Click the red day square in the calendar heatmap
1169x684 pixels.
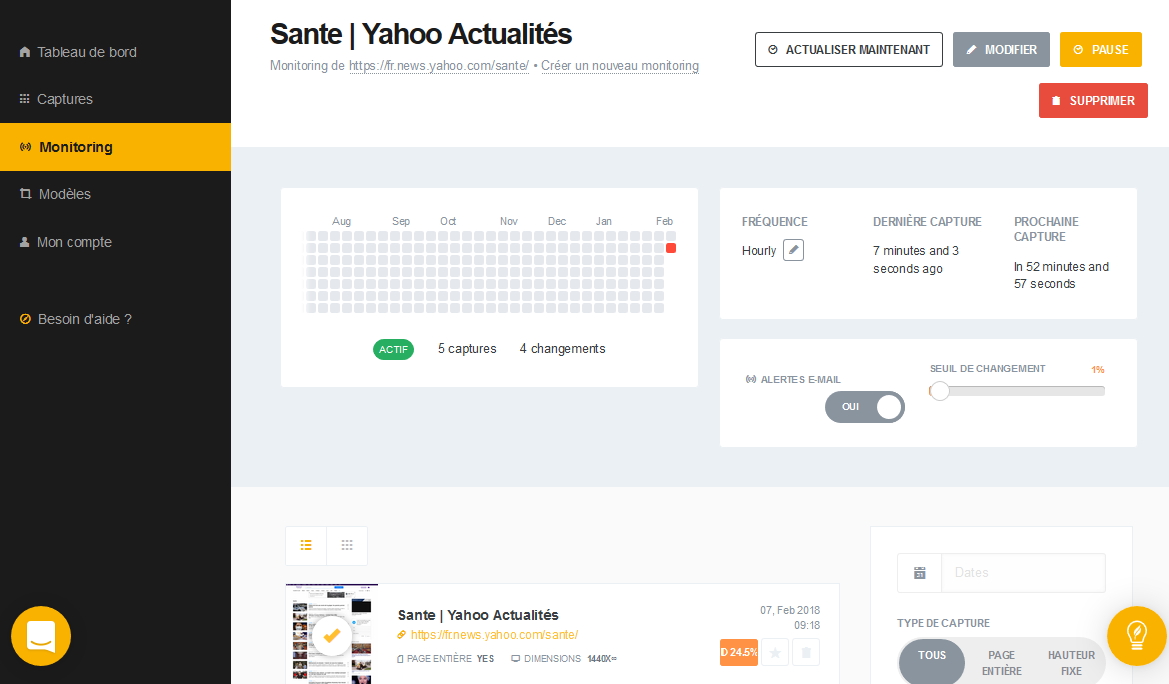pos(671,248)
